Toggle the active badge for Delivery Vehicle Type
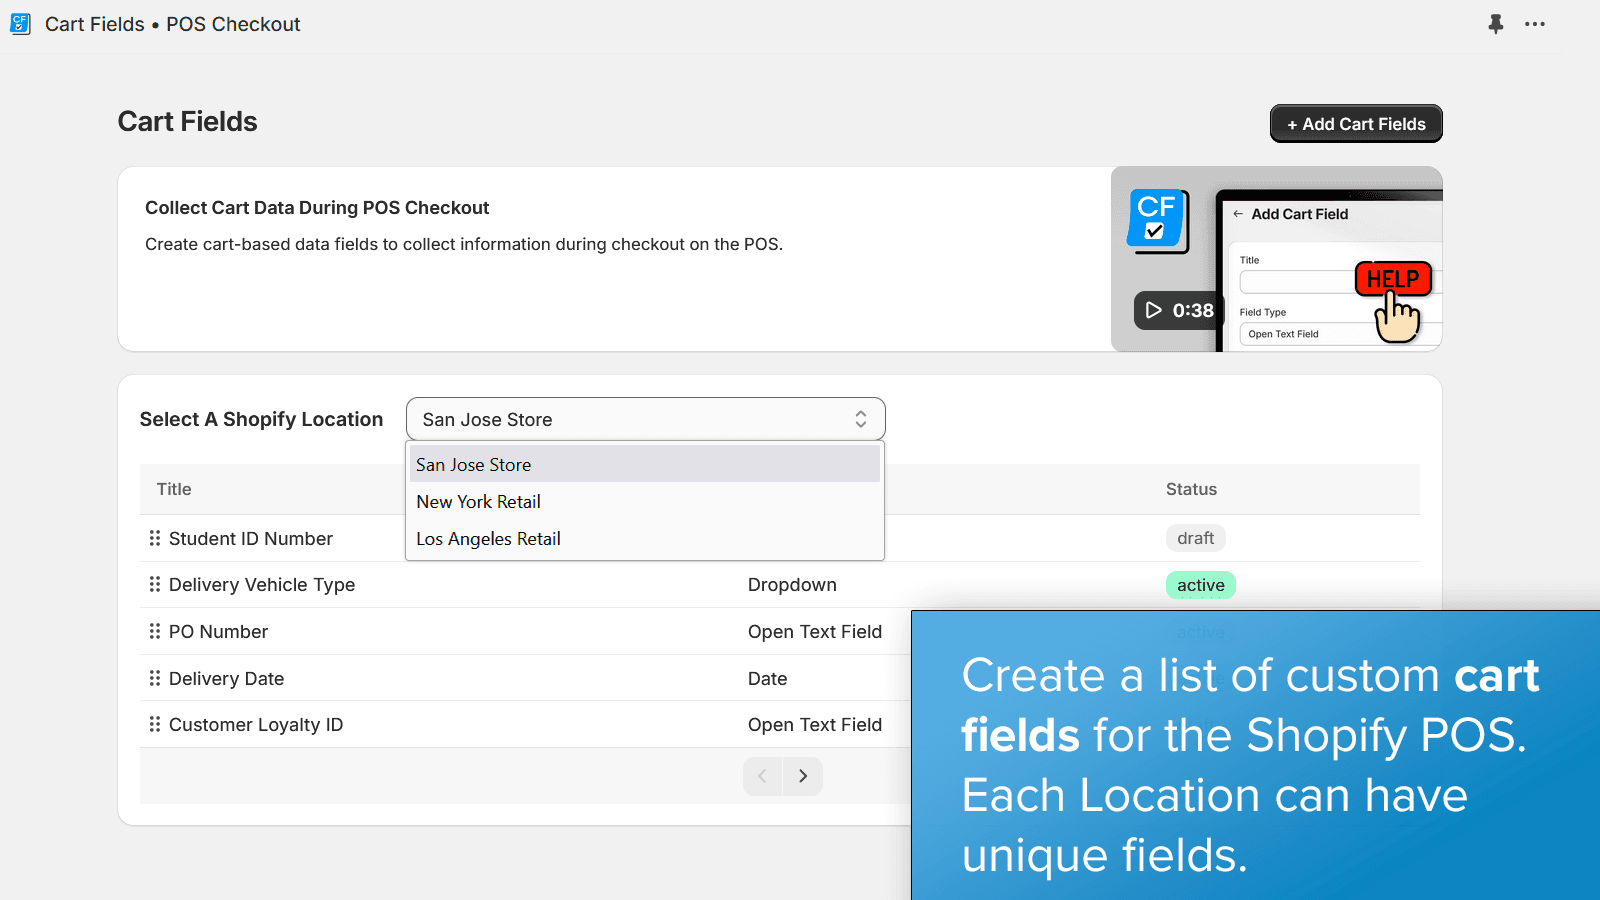 1200,585
